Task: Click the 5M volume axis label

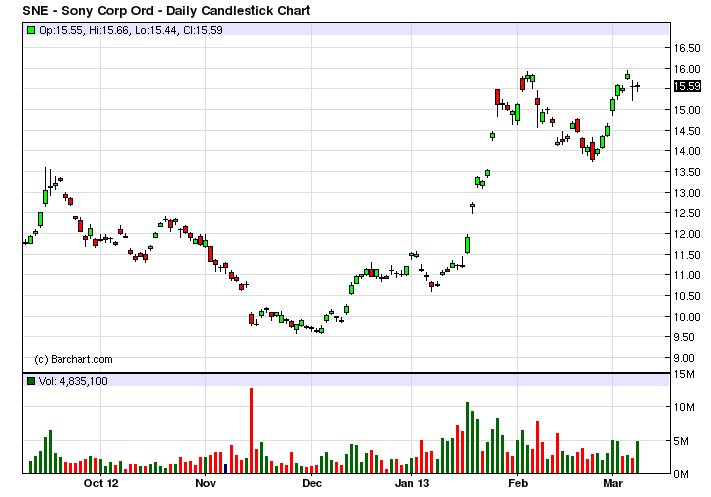Action: [x=682, y=441]
